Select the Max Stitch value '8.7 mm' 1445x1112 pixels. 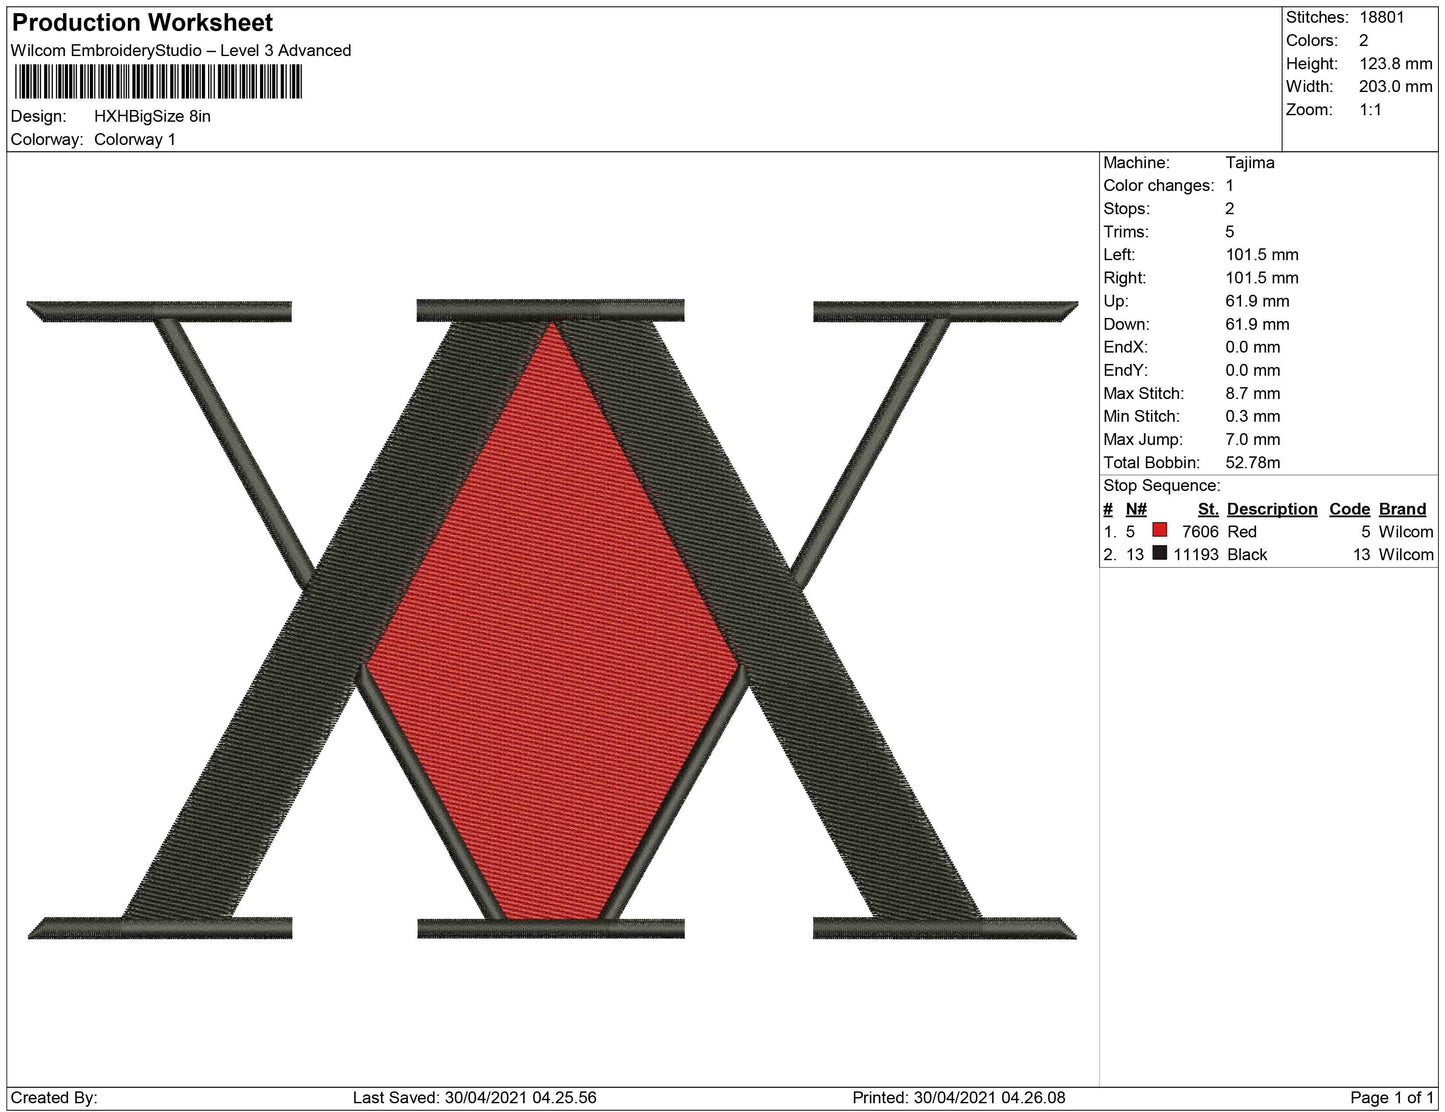(1253, 393)
